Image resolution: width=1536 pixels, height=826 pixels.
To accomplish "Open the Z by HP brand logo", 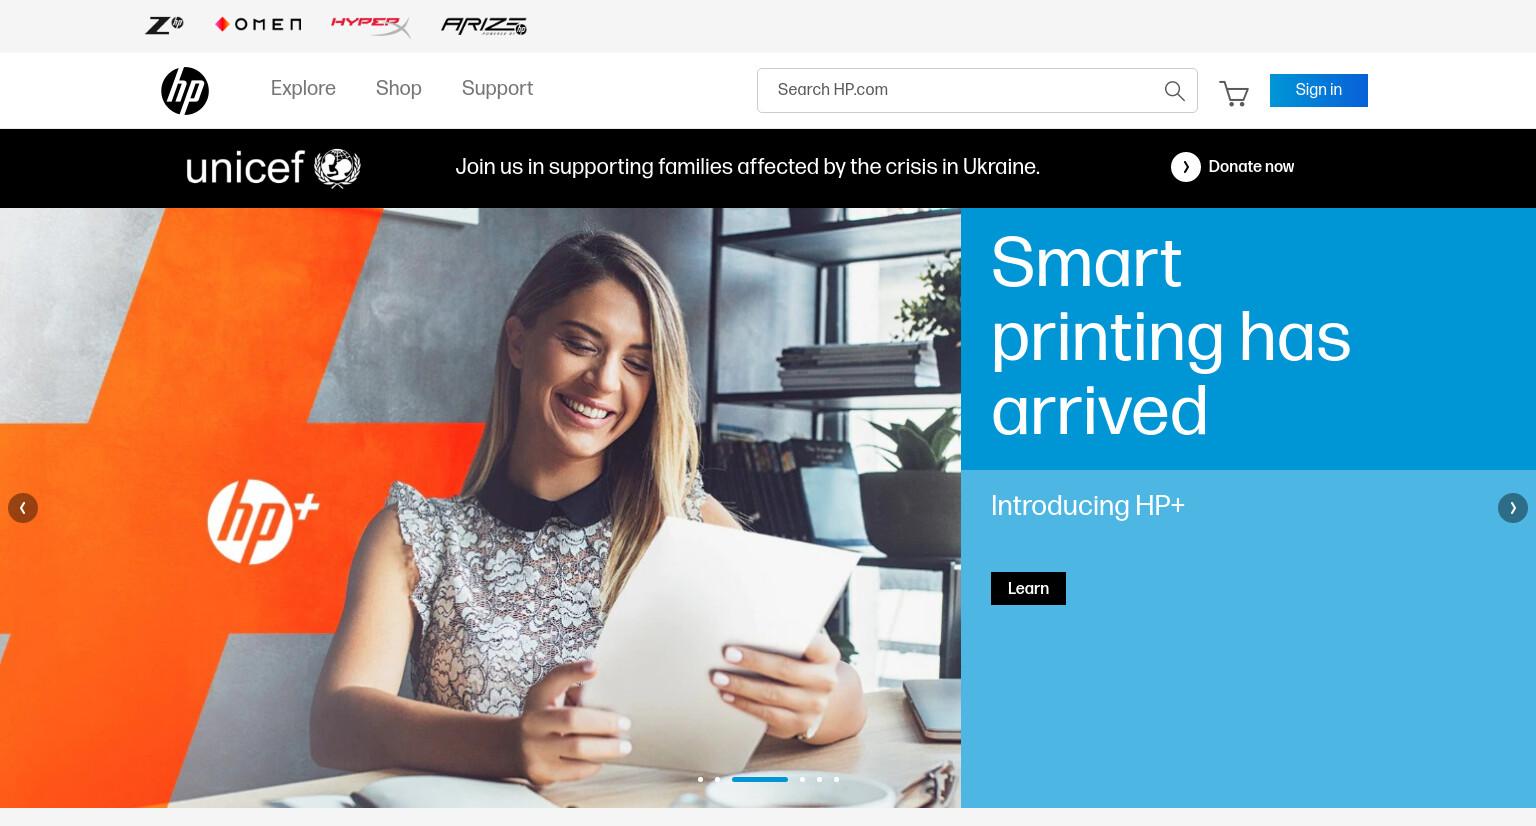I will pyautogui.click(x=164, y=25).
